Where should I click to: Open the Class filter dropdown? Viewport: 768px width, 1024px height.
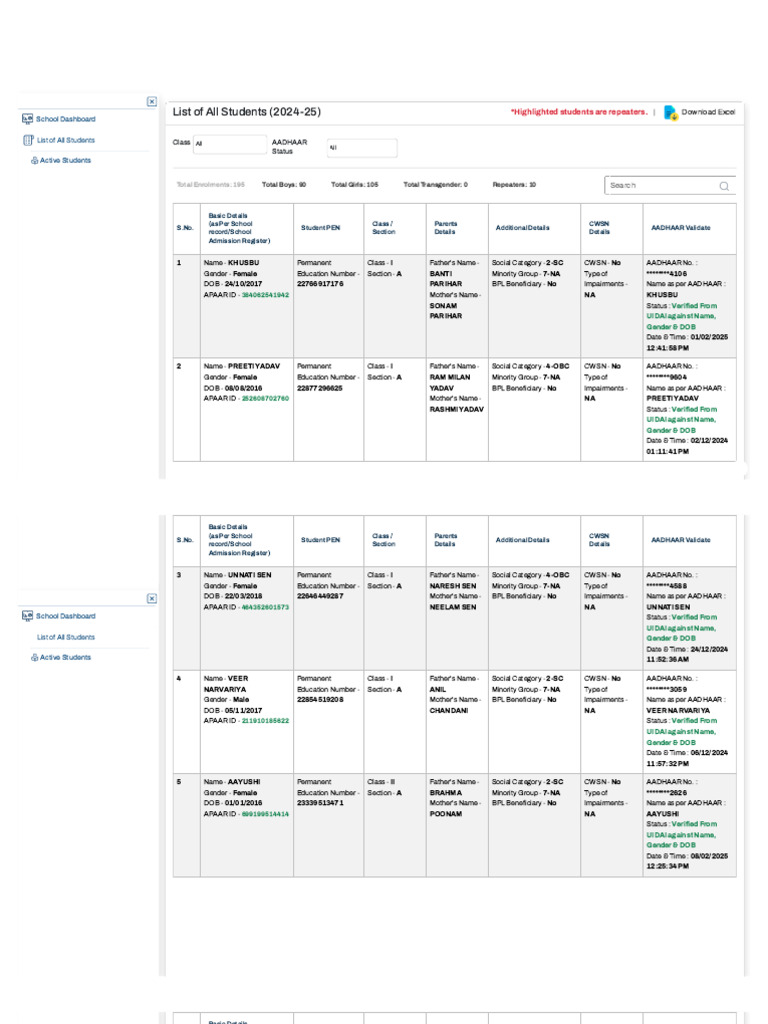[229, 143]
